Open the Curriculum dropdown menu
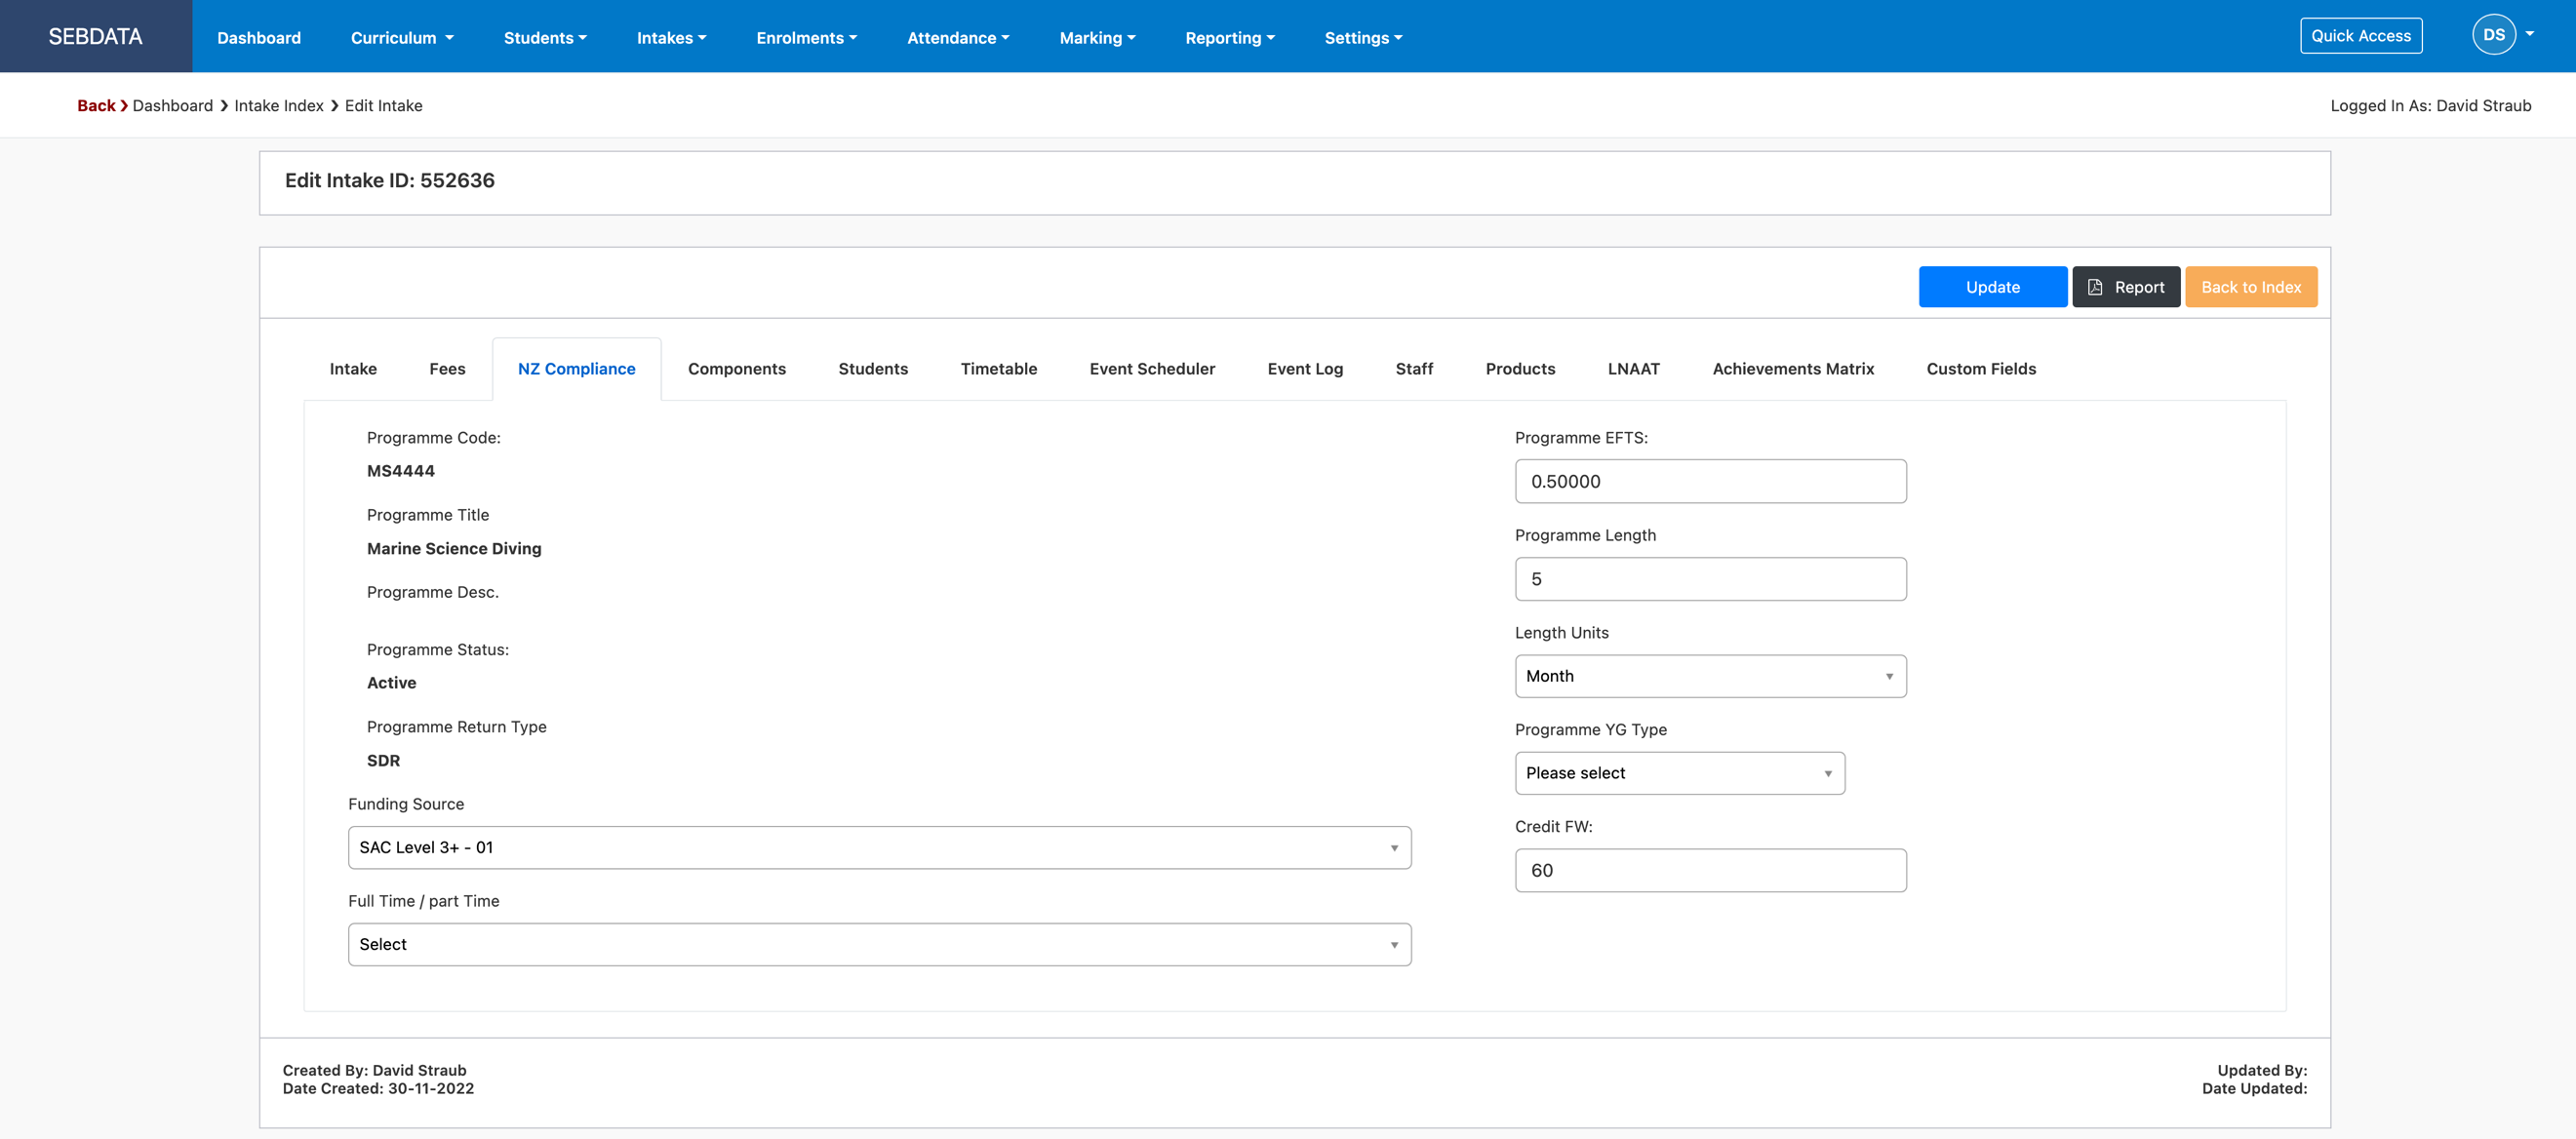This screenshot has height=1139, width=2576. [401, 36]
